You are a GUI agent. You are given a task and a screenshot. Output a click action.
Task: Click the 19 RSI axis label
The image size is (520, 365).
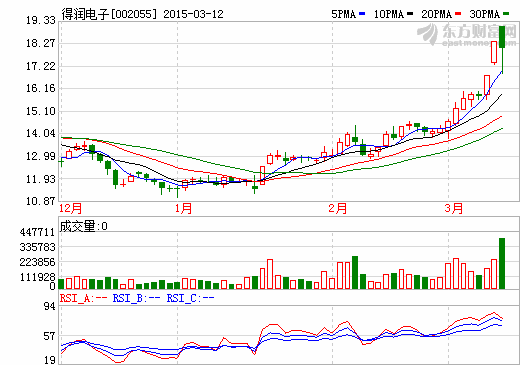pos(50,360)
